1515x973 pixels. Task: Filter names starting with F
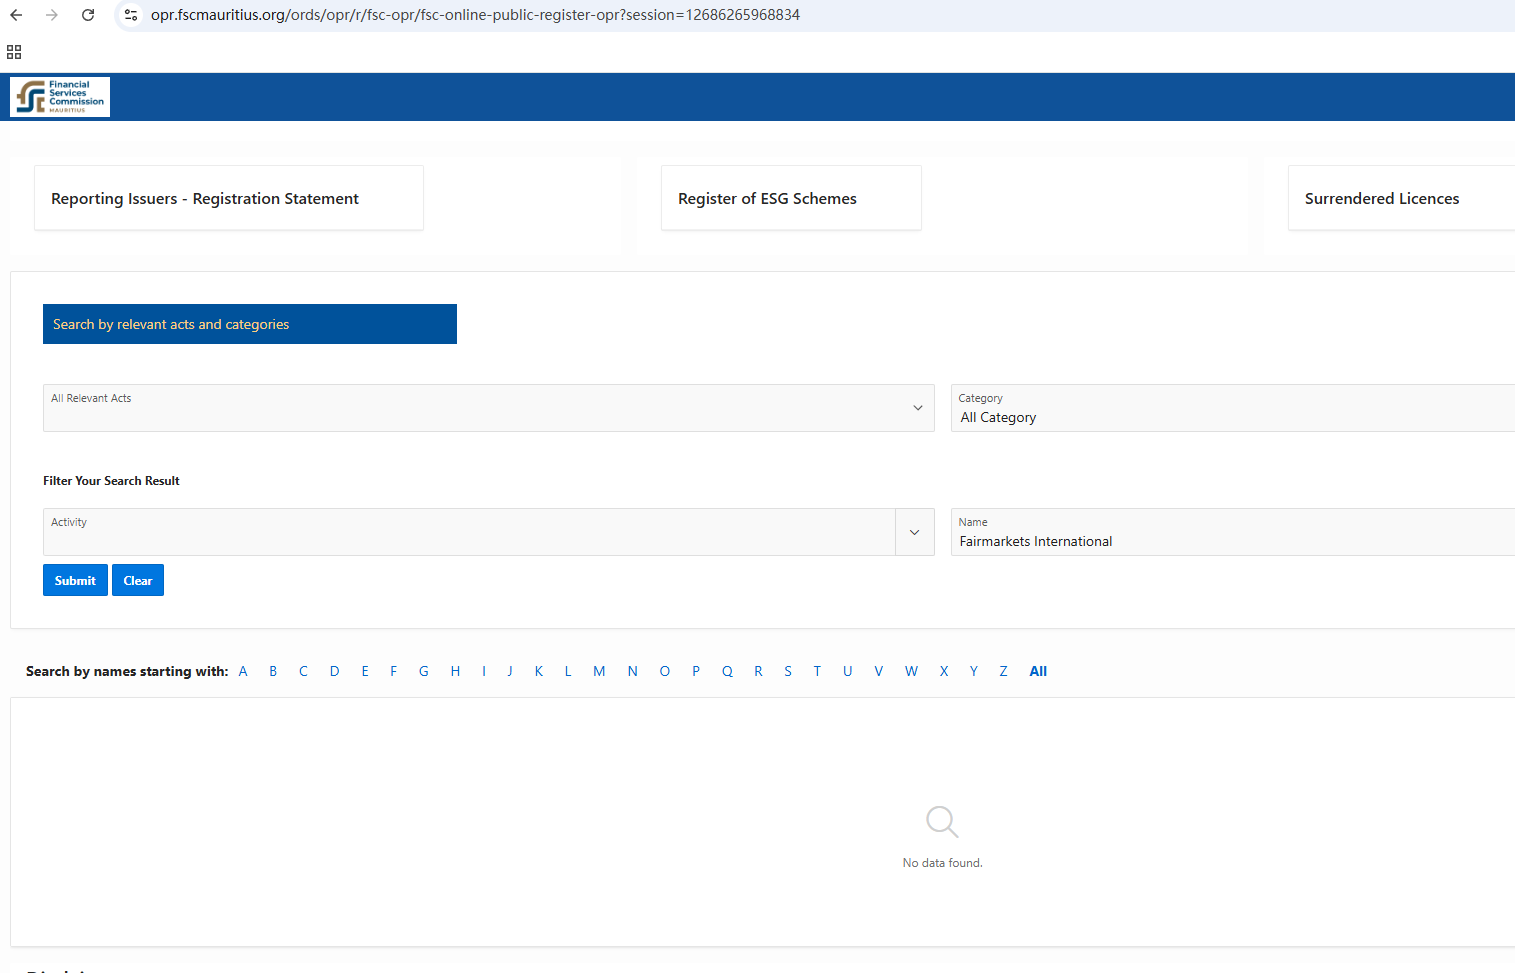pos(394,671)
